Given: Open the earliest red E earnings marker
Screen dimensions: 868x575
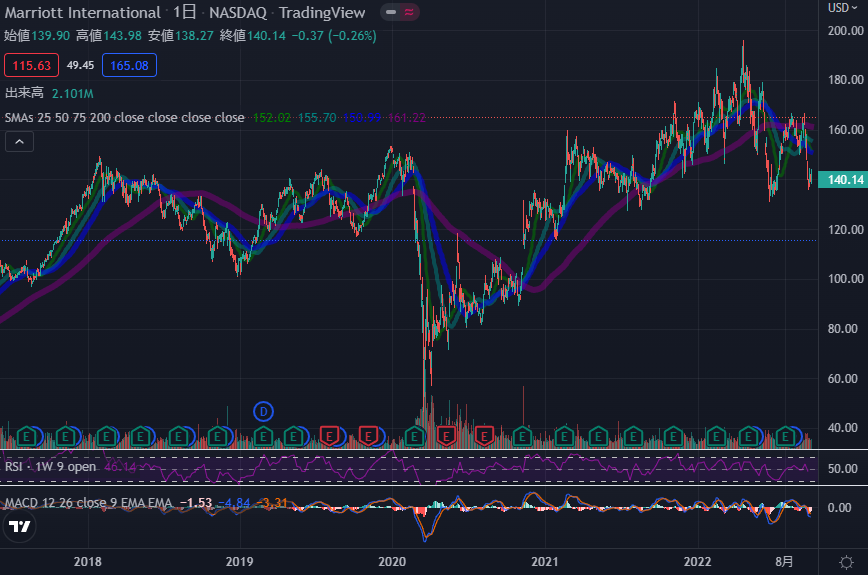Looking at the screenshot, I should (x=329, y=437).
